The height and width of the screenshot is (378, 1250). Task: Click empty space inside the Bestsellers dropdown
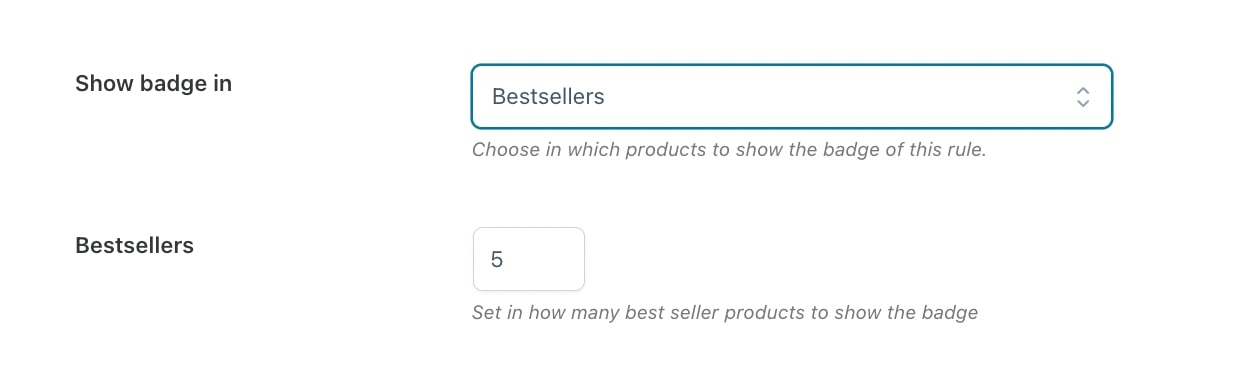point(840,97)
